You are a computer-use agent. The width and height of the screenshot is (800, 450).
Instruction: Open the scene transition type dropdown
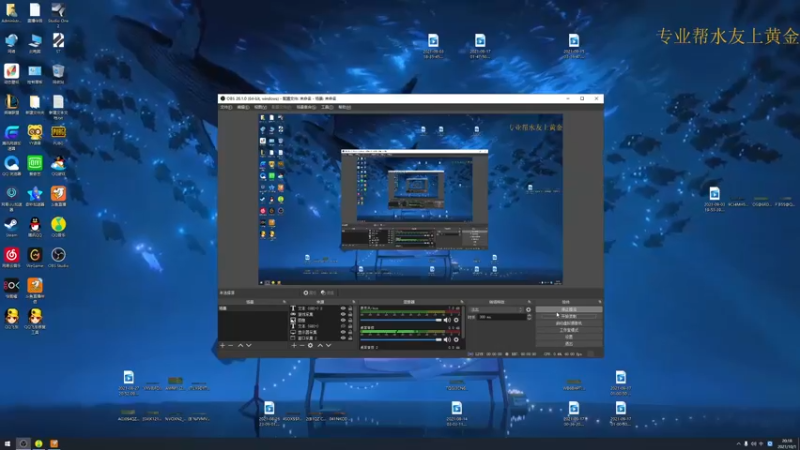pos(497,310)
